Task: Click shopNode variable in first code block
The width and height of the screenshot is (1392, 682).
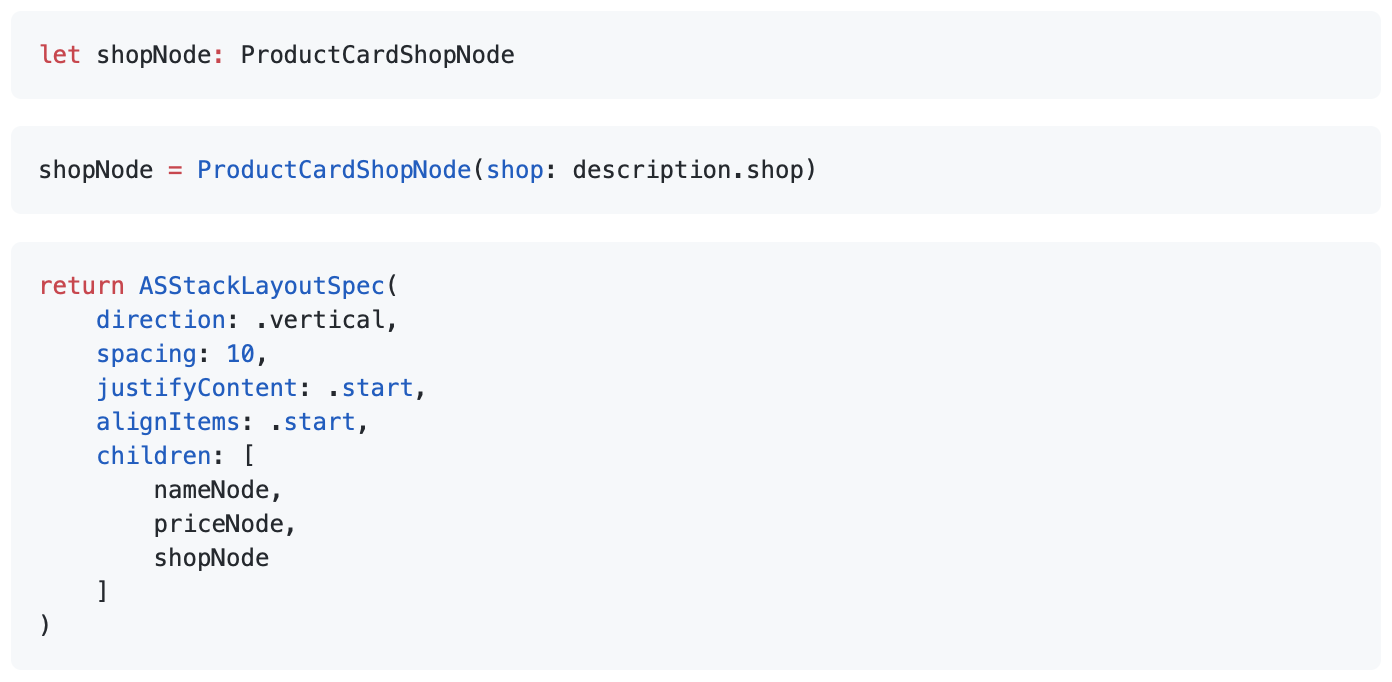Action: tap(154, 55)
